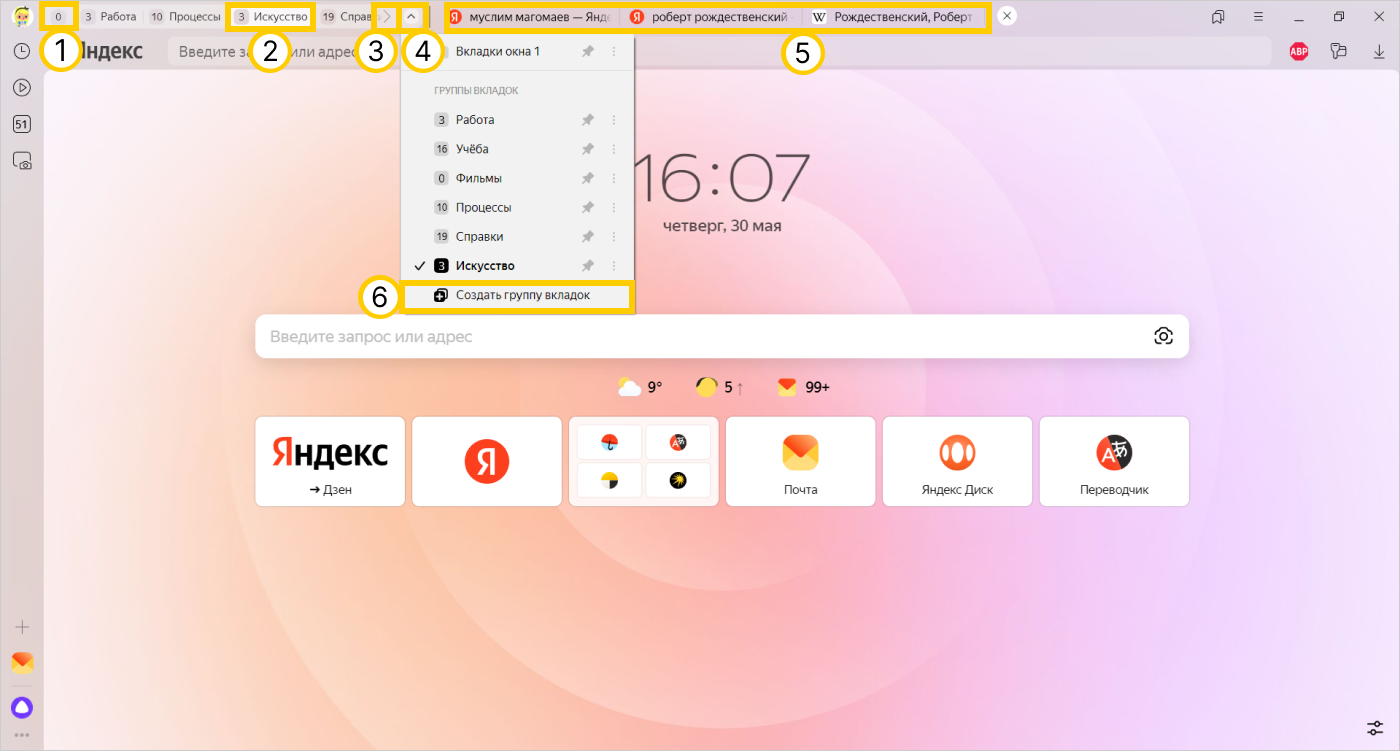Open the calendar 51 icon in sidebar

[x=21, y=124]
